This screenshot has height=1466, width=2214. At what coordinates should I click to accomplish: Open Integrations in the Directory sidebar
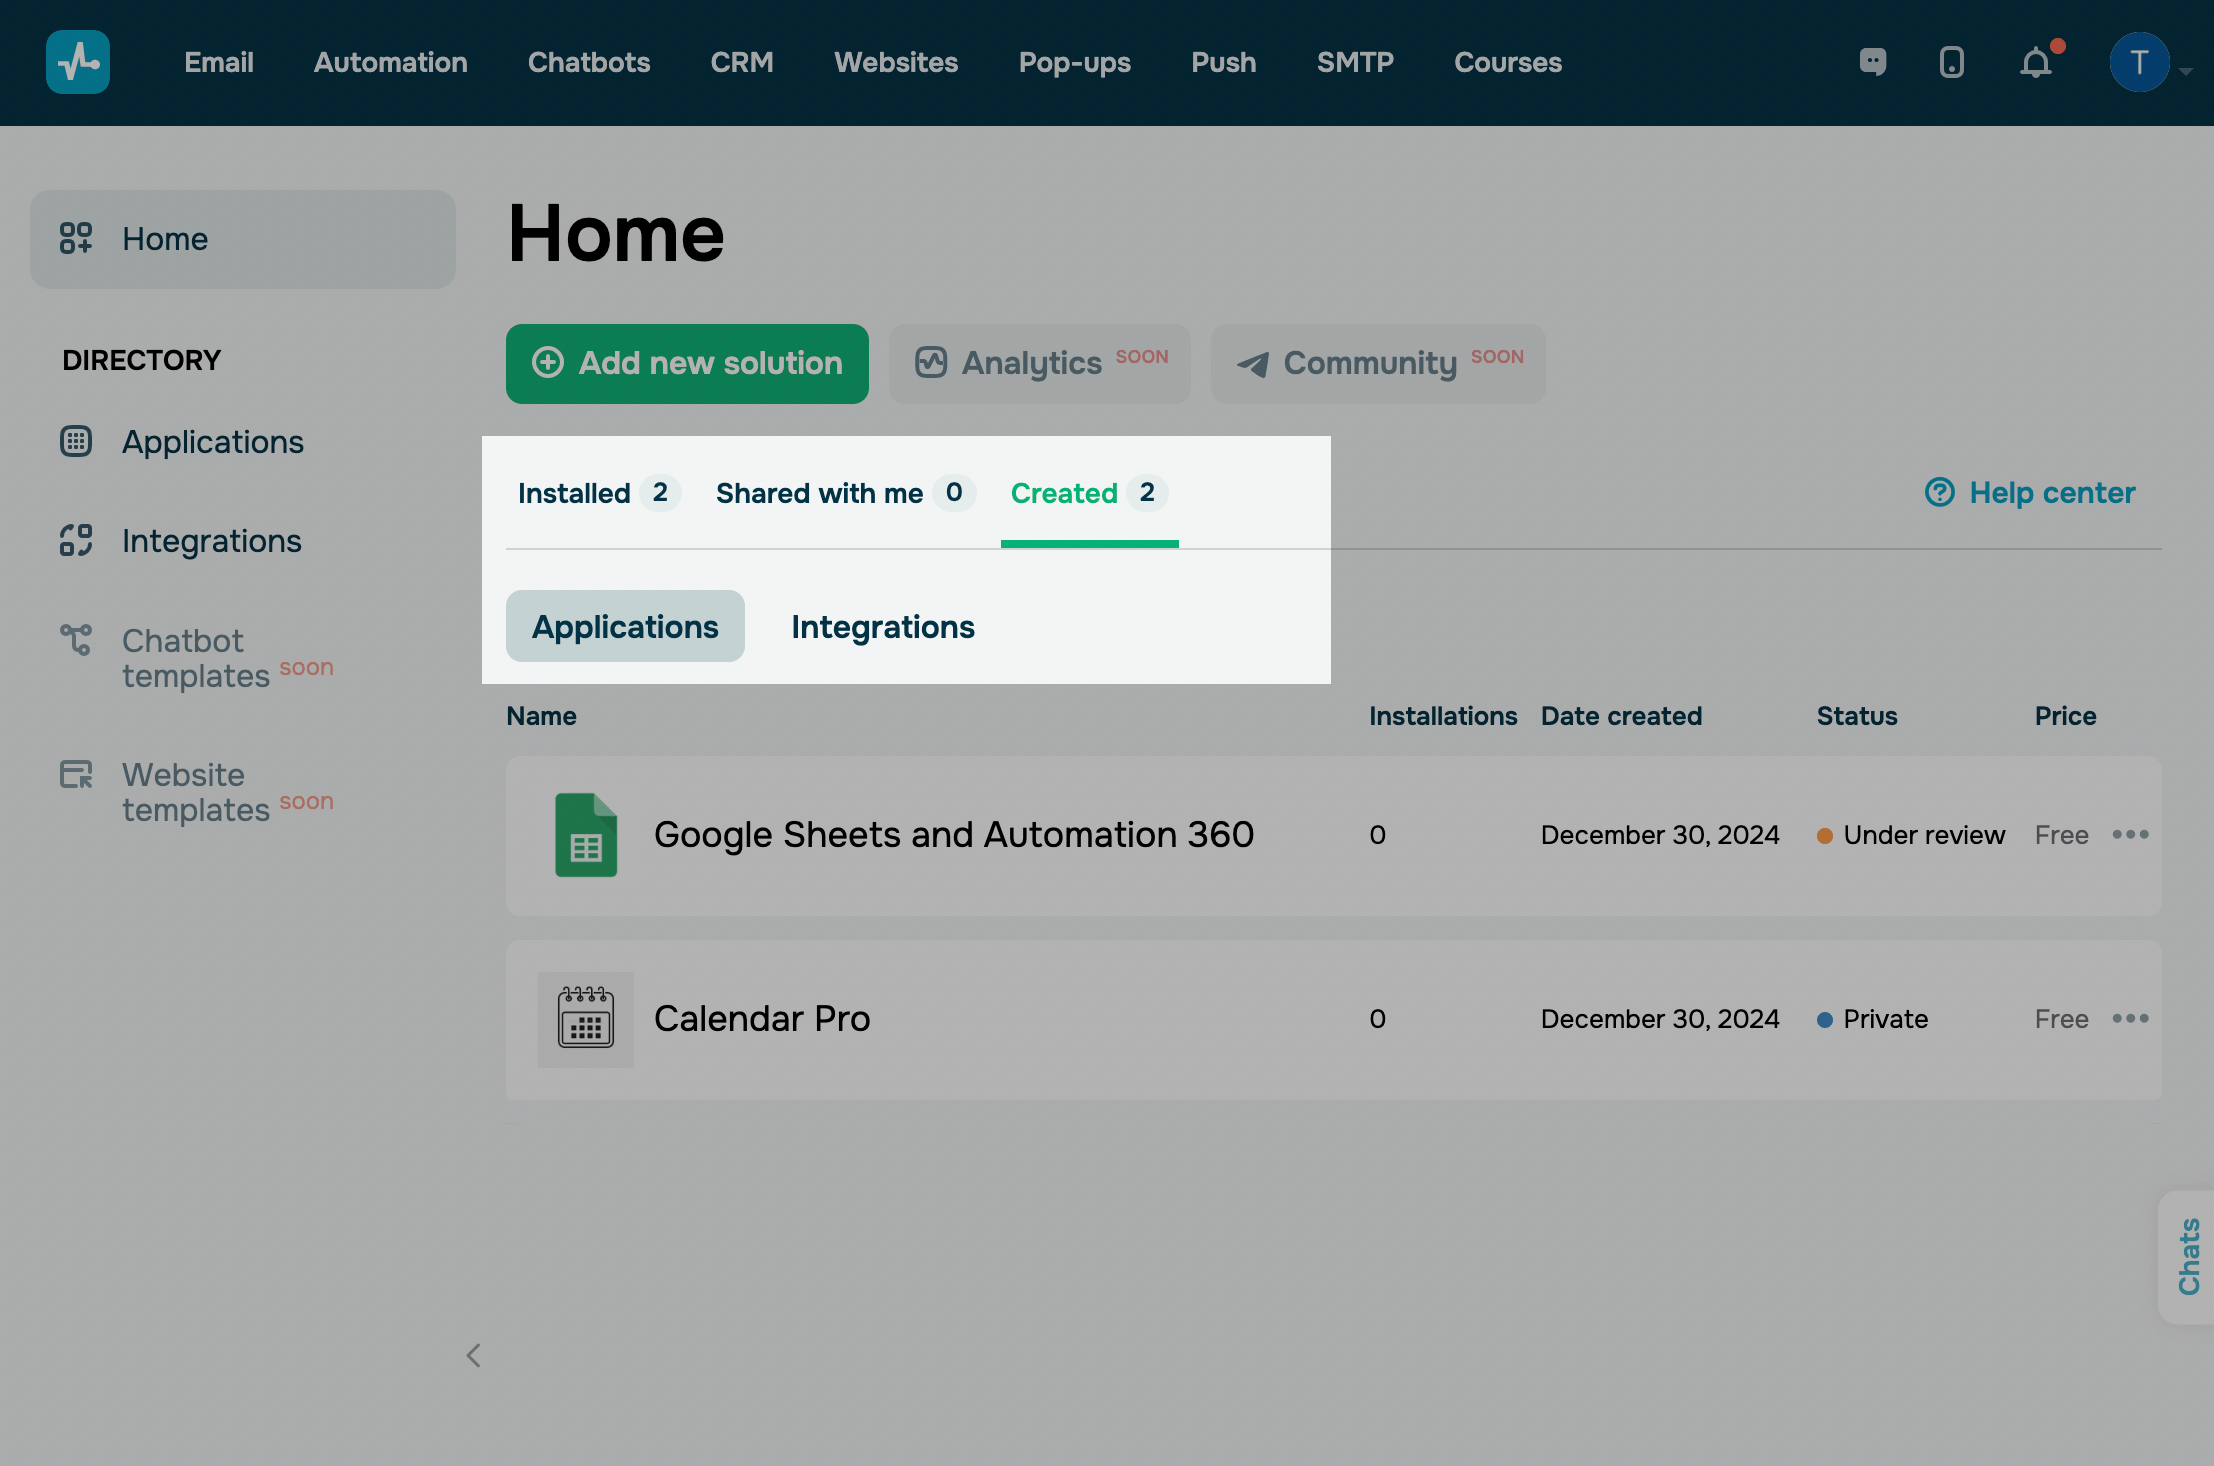click(212, 540)
